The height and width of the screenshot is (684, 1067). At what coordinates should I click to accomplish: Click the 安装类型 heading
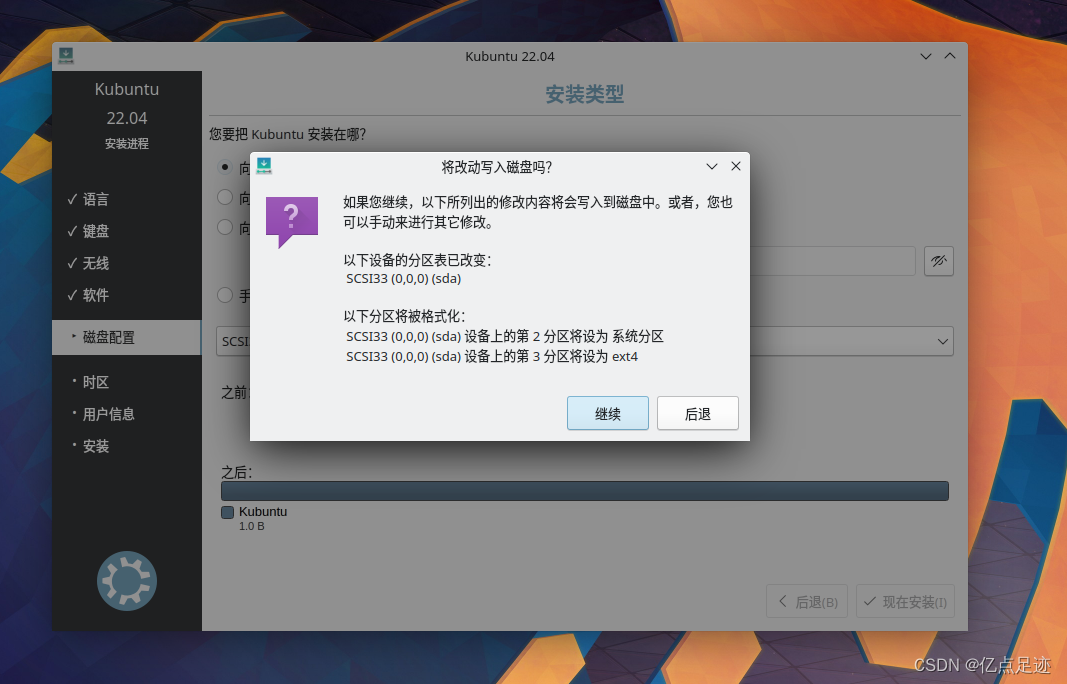585,94
